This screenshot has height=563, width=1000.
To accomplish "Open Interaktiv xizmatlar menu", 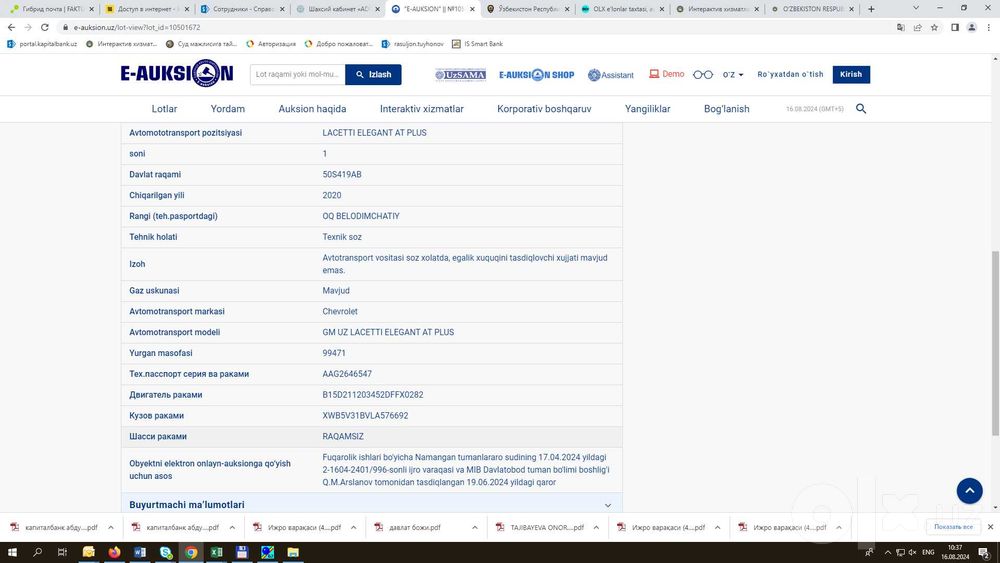I will tap(422, 109).
